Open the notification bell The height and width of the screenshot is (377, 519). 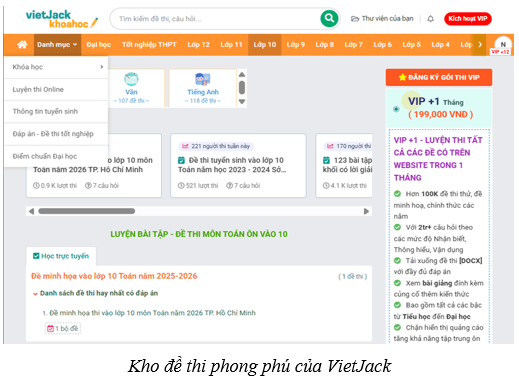(430, 19)
